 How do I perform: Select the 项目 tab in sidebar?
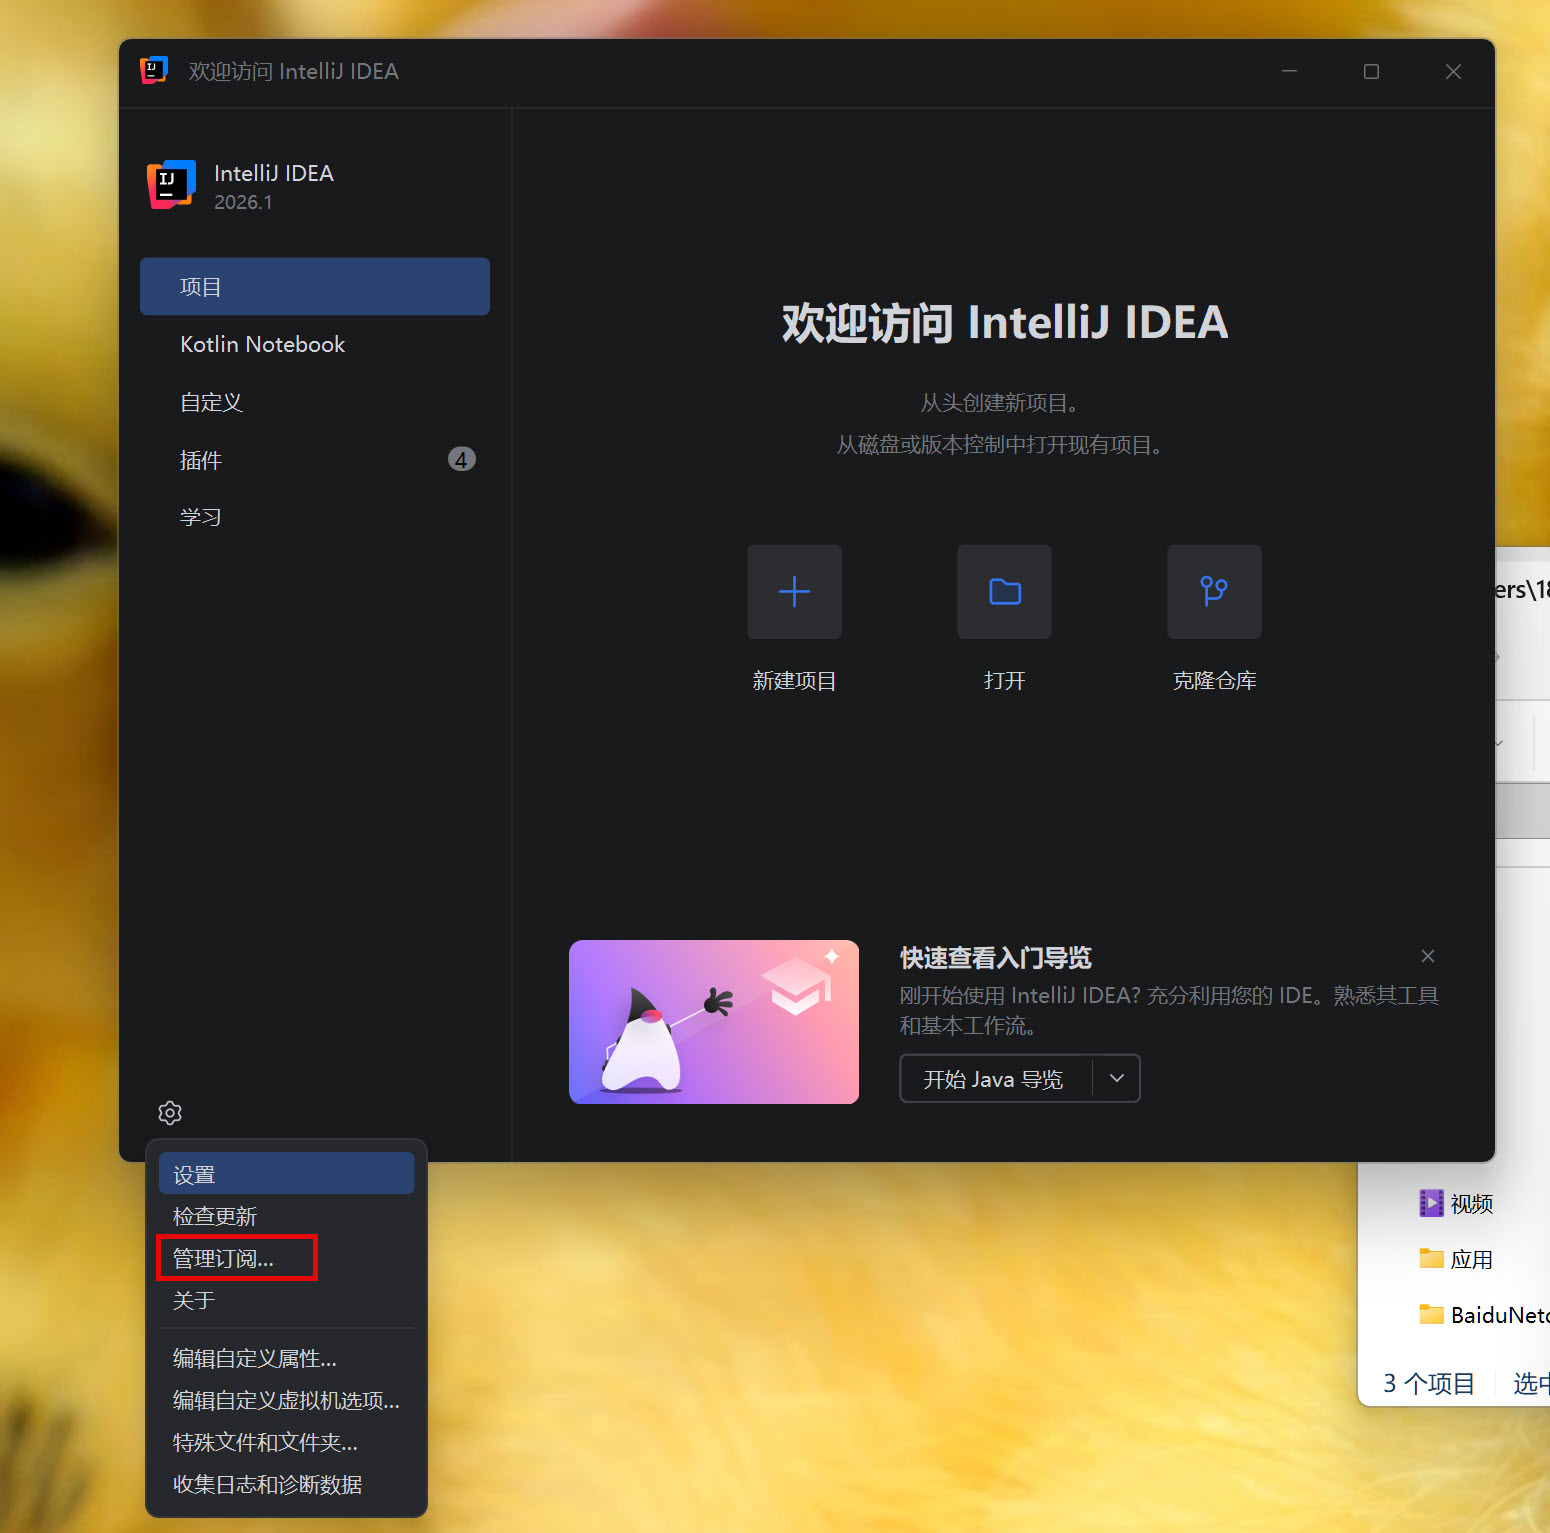(314, 287)
